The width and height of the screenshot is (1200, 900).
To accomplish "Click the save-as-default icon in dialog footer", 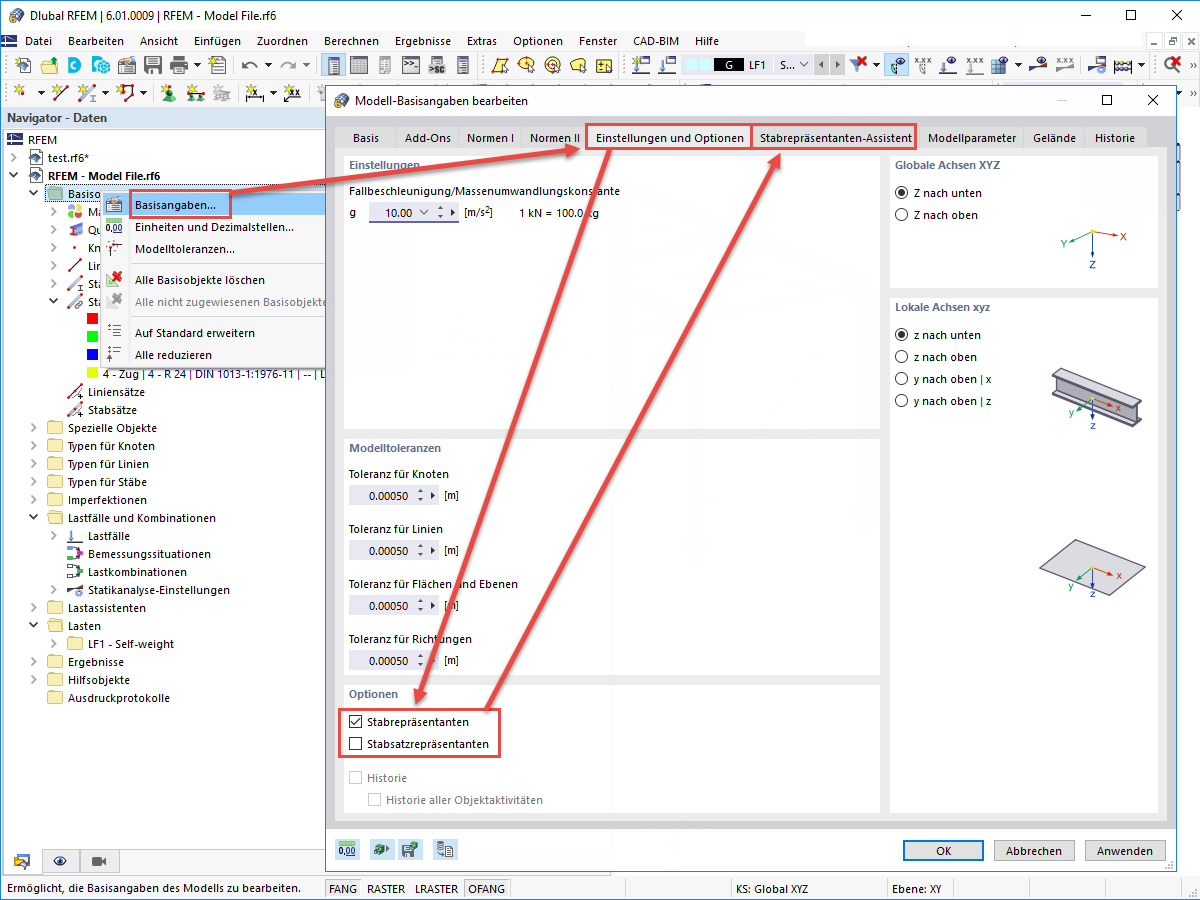I will (410, 850).
